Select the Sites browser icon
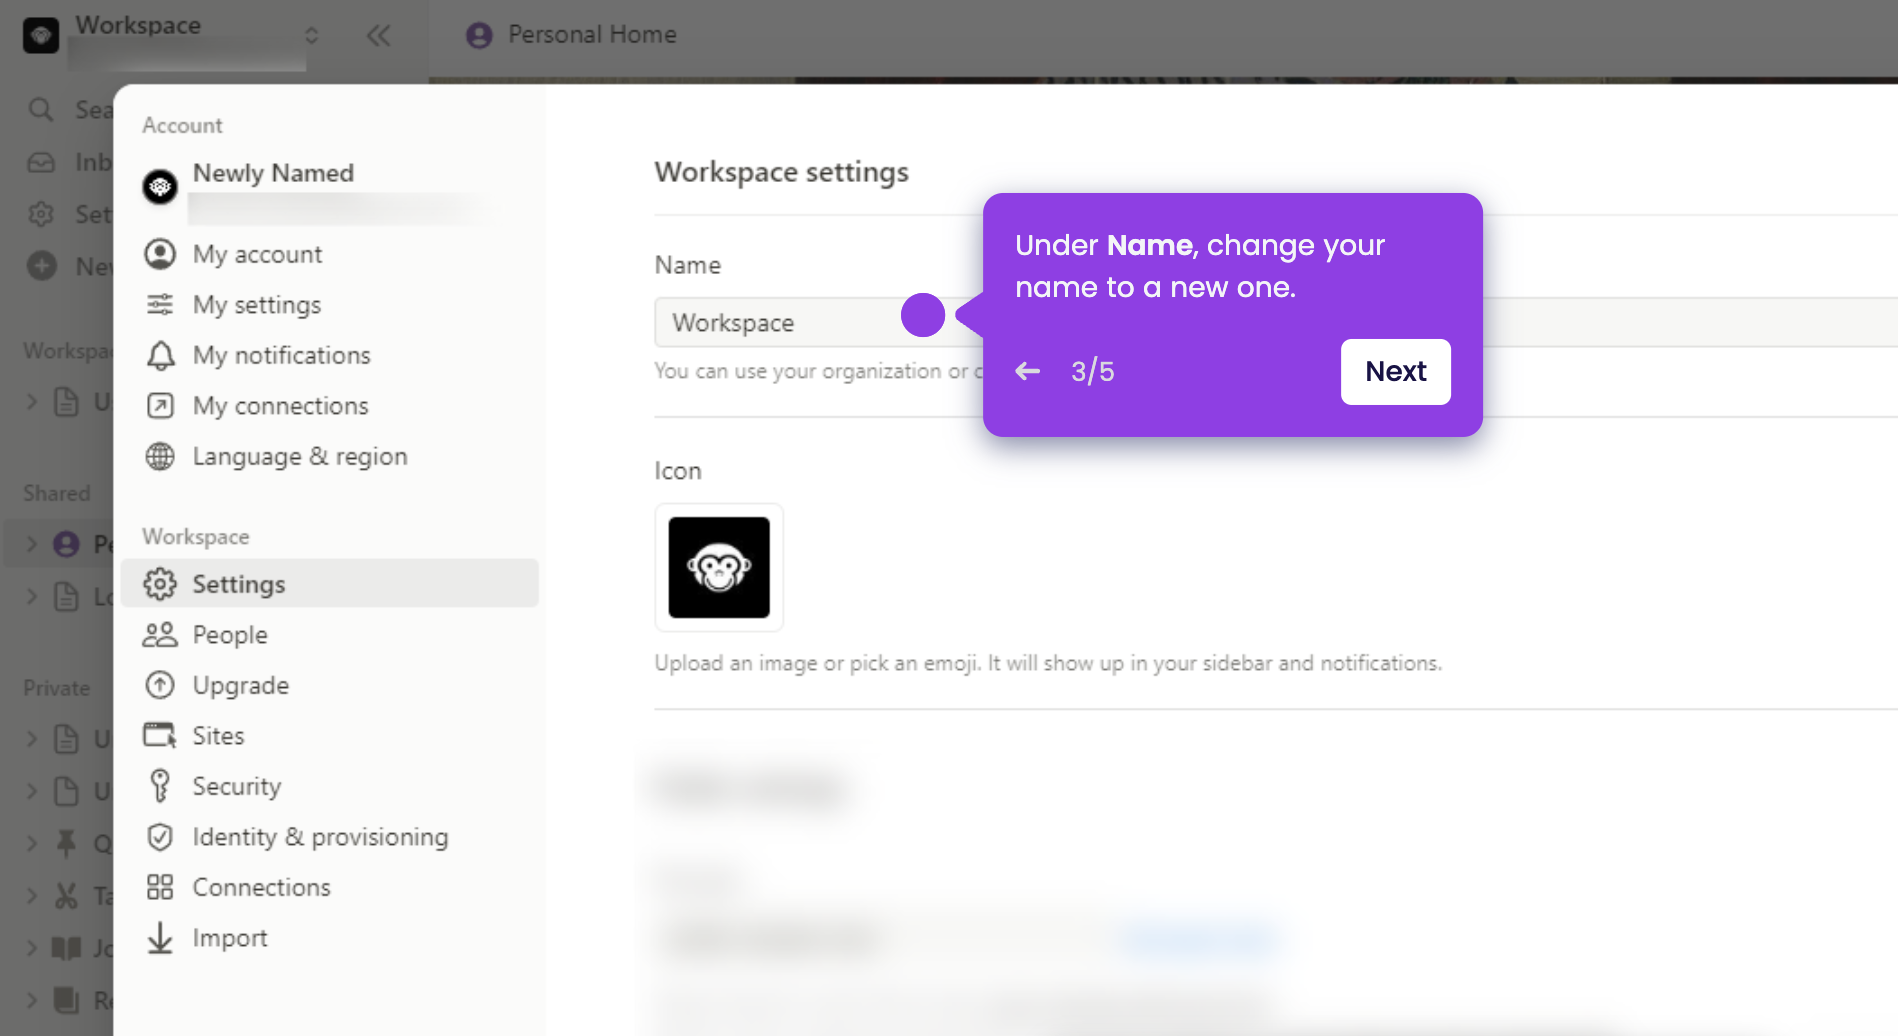This screenshot has height=1036, width=1898. tap(160, 735)
